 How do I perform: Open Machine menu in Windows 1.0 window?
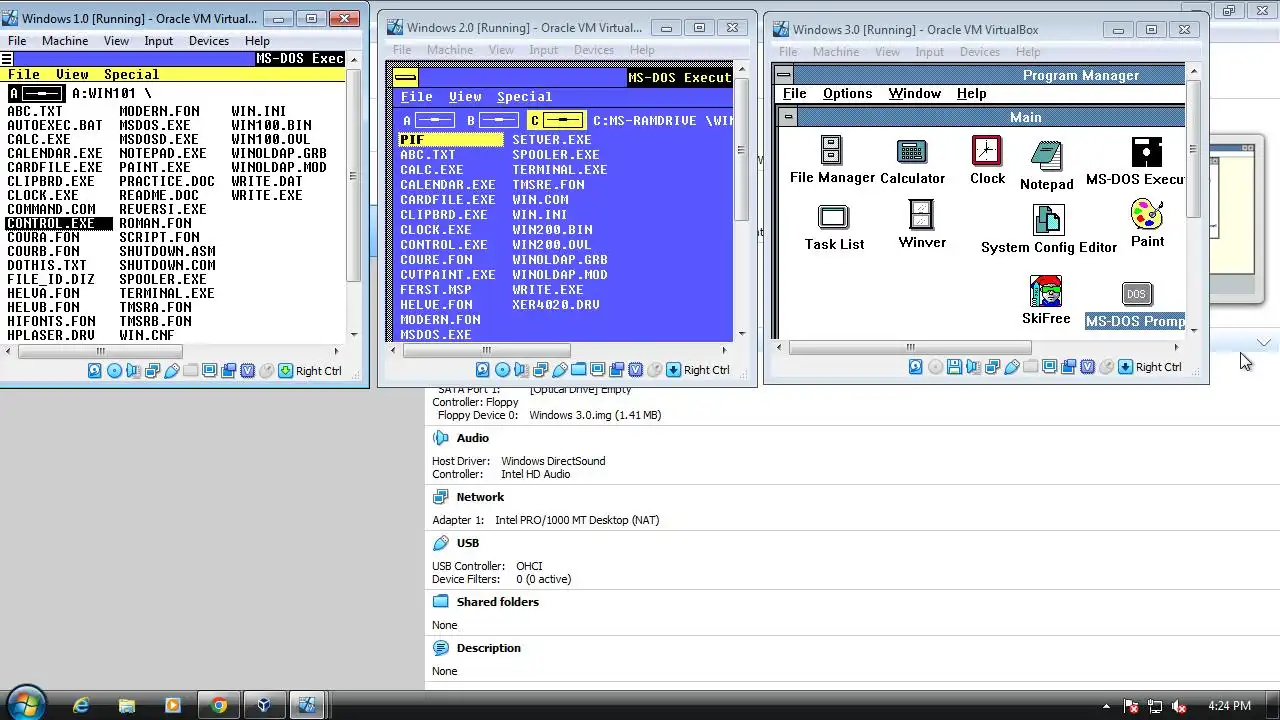click(x=64, y=41)
